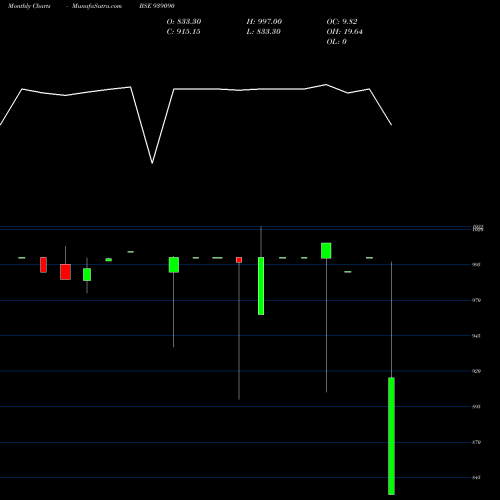
Task: Click the tallest green candlestick body
Action: coord(391,436)
